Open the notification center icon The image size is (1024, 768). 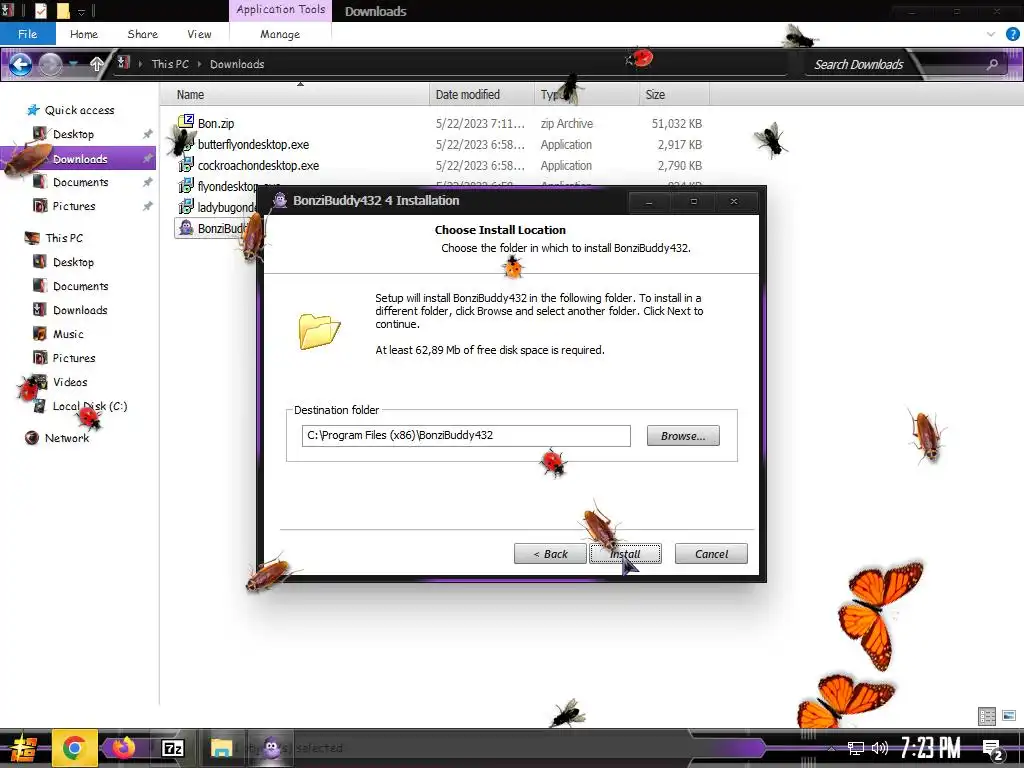pos(993,750)
